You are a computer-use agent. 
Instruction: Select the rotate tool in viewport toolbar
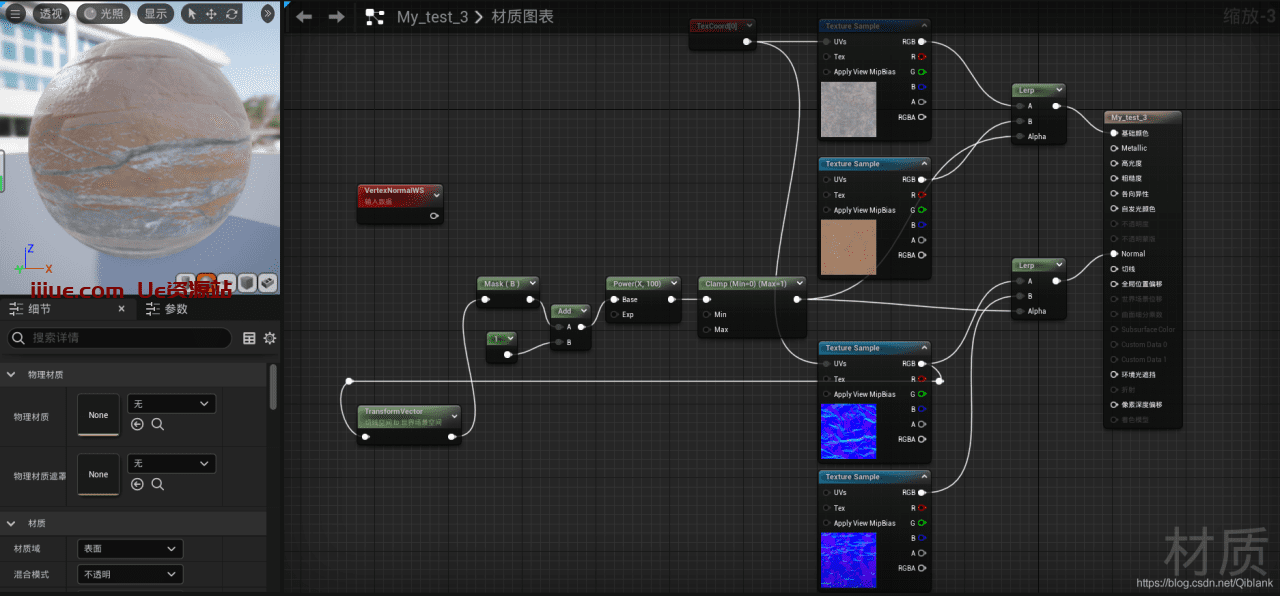[x=232, y=14]
